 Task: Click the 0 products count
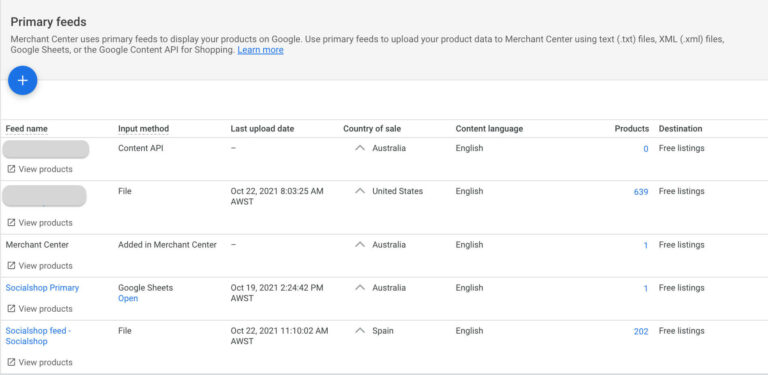pos(646,149)
